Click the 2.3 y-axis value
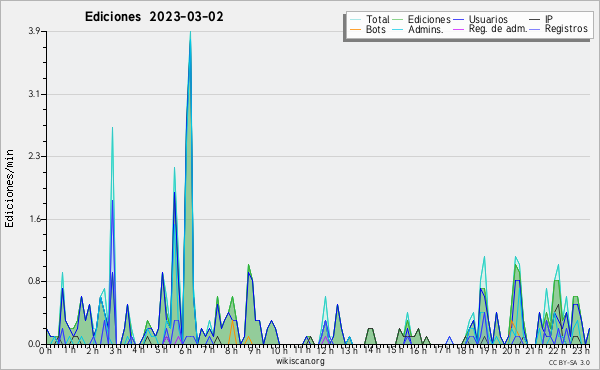The width and height of the screenshot is (600, 370). click(x=34, y=156)
